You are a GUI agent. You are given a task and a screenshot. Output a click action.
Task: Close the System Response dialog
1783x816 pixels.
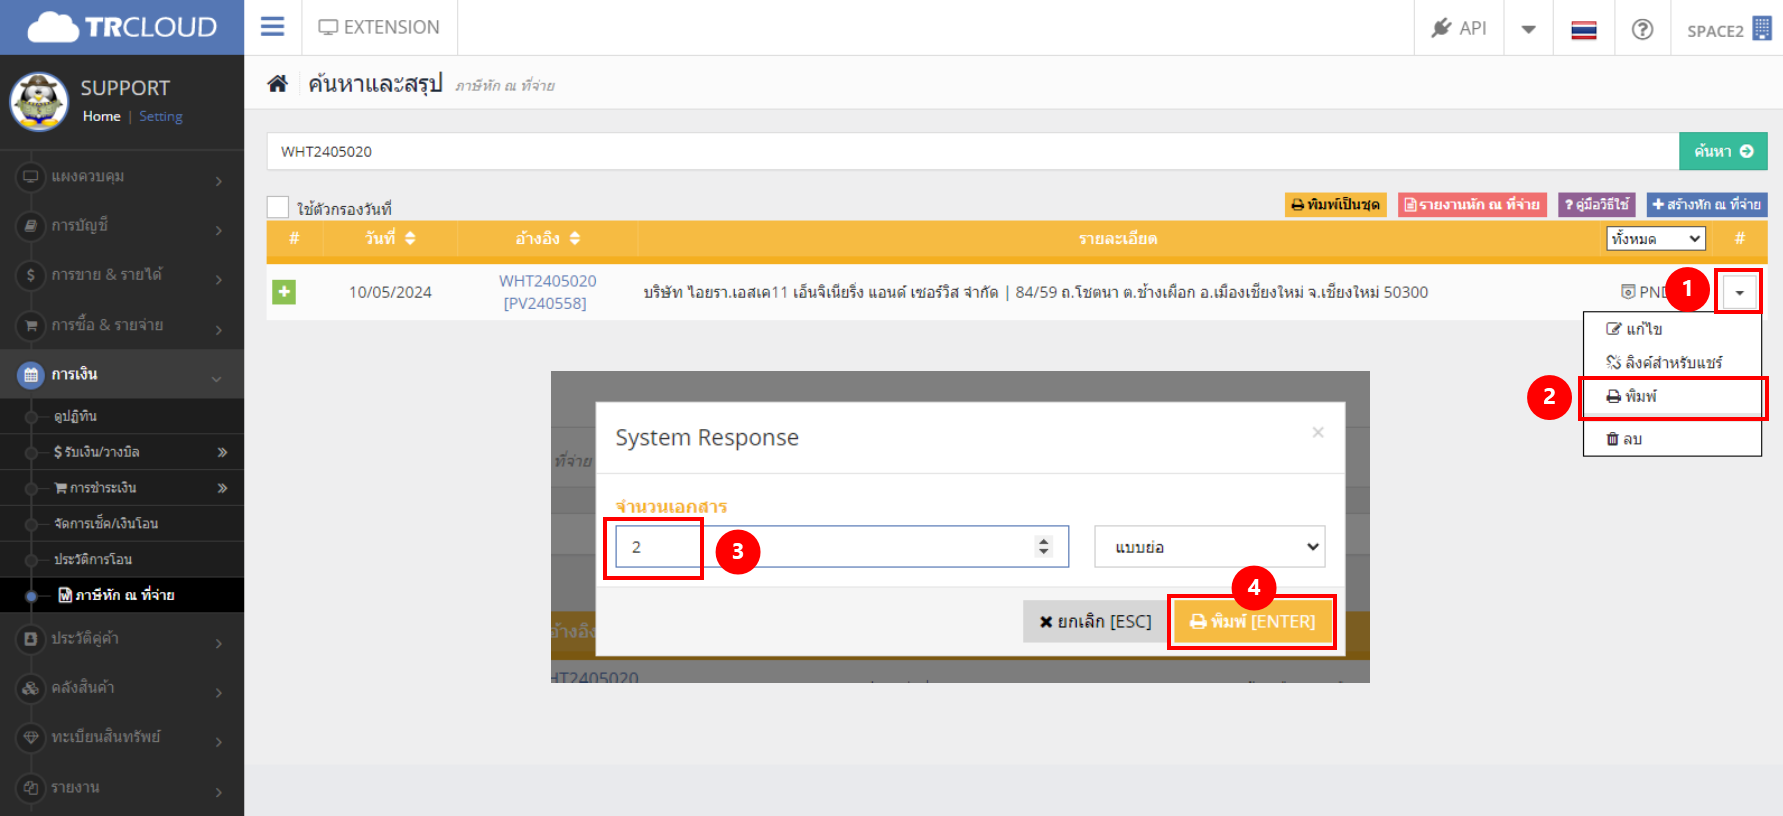click(x=1318, y=432)
